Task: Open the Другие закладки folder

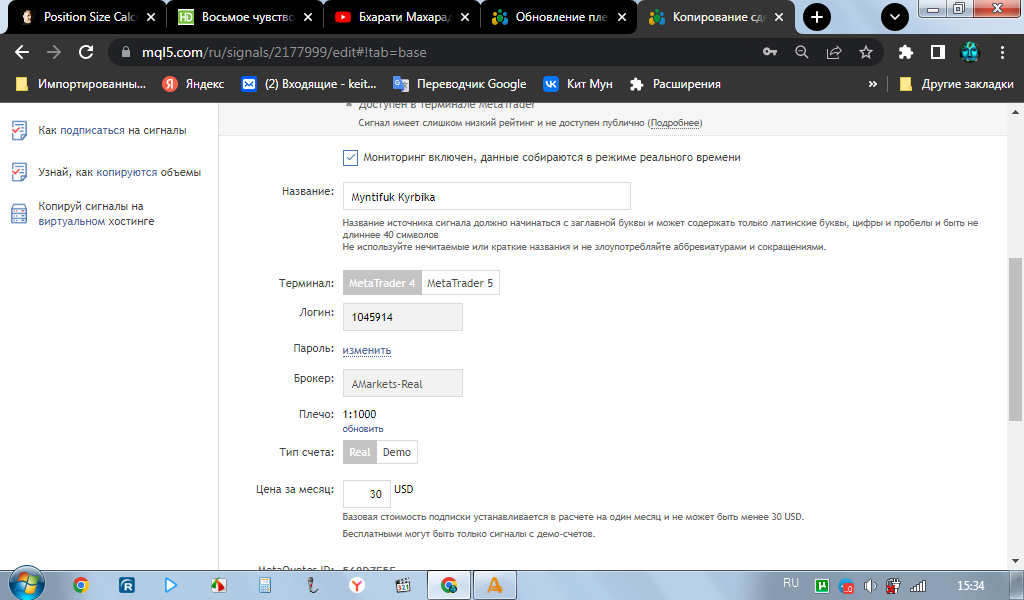Action: (x=956, y=84)
